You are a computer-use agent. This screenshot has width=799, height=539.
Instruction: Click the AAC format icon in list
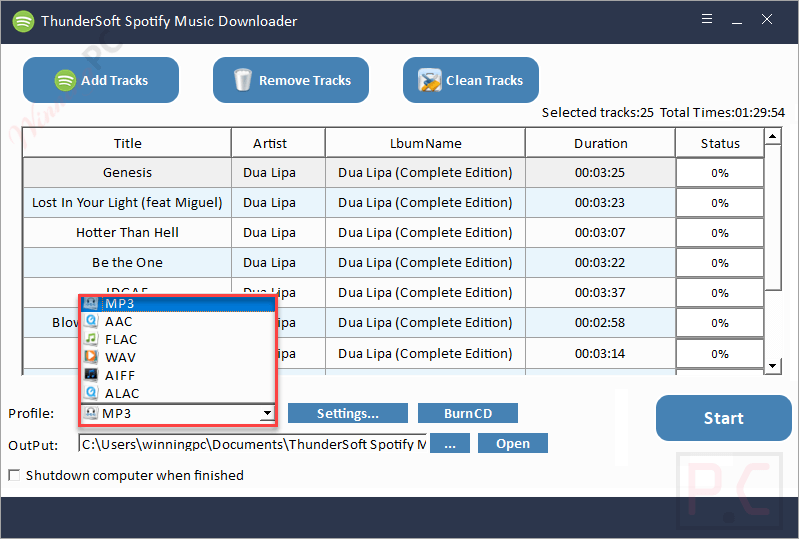[91, 321]
